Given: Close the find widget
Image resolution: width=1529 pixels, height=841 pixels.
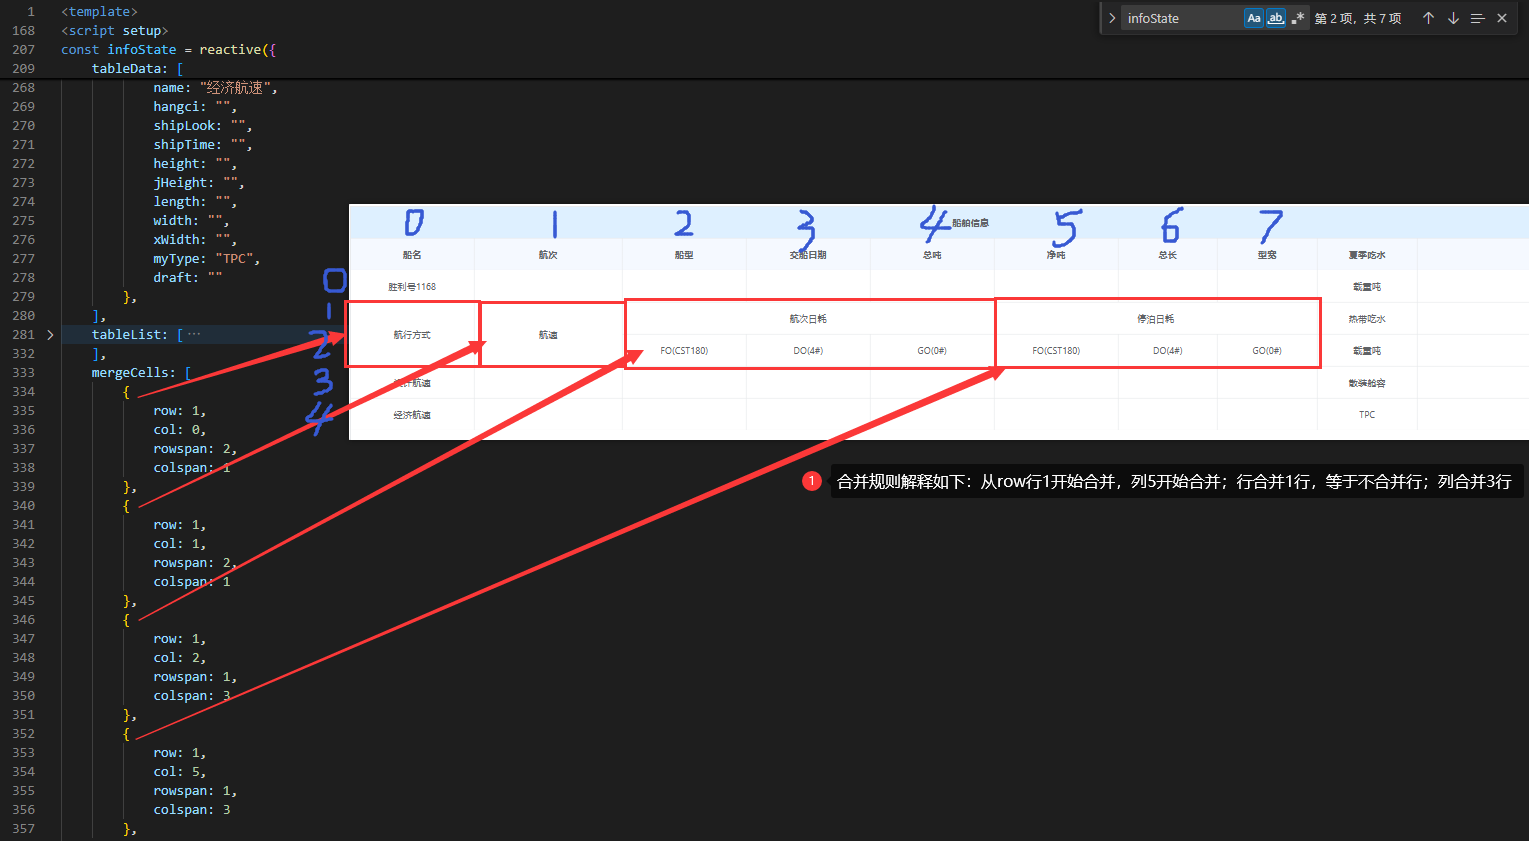Looking at the screenshot, I should (x=1502, y=18).
